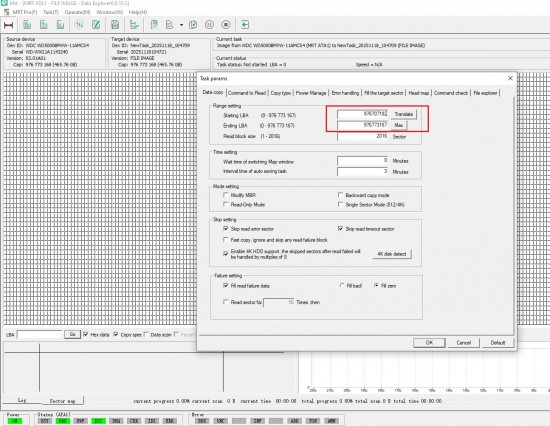Click the file tree structure toolbar icon
550x426 pixels.
(134, 25)
